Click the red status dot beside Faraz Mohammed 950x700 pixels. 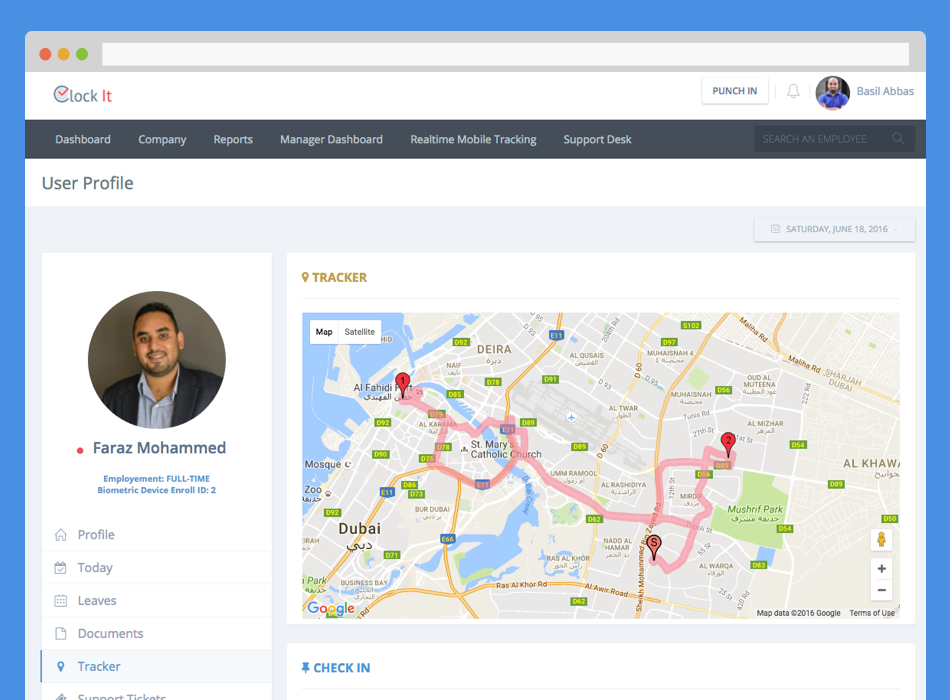80,450
